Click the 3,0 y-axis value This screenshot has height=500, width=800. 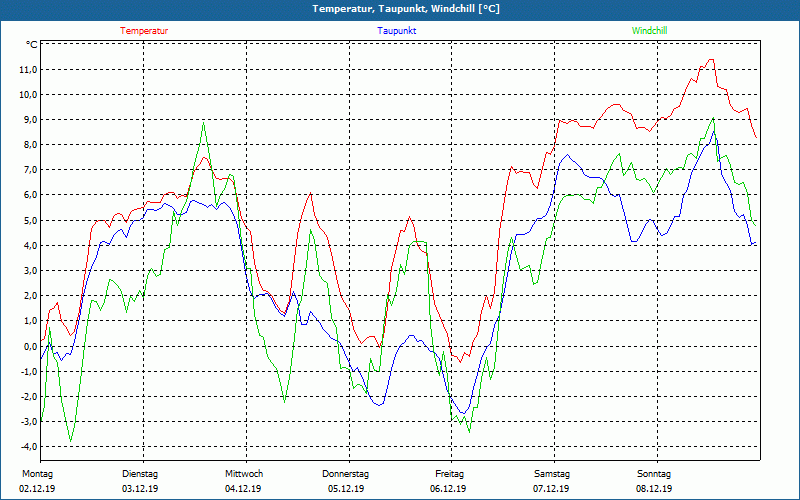pos(29,270)
